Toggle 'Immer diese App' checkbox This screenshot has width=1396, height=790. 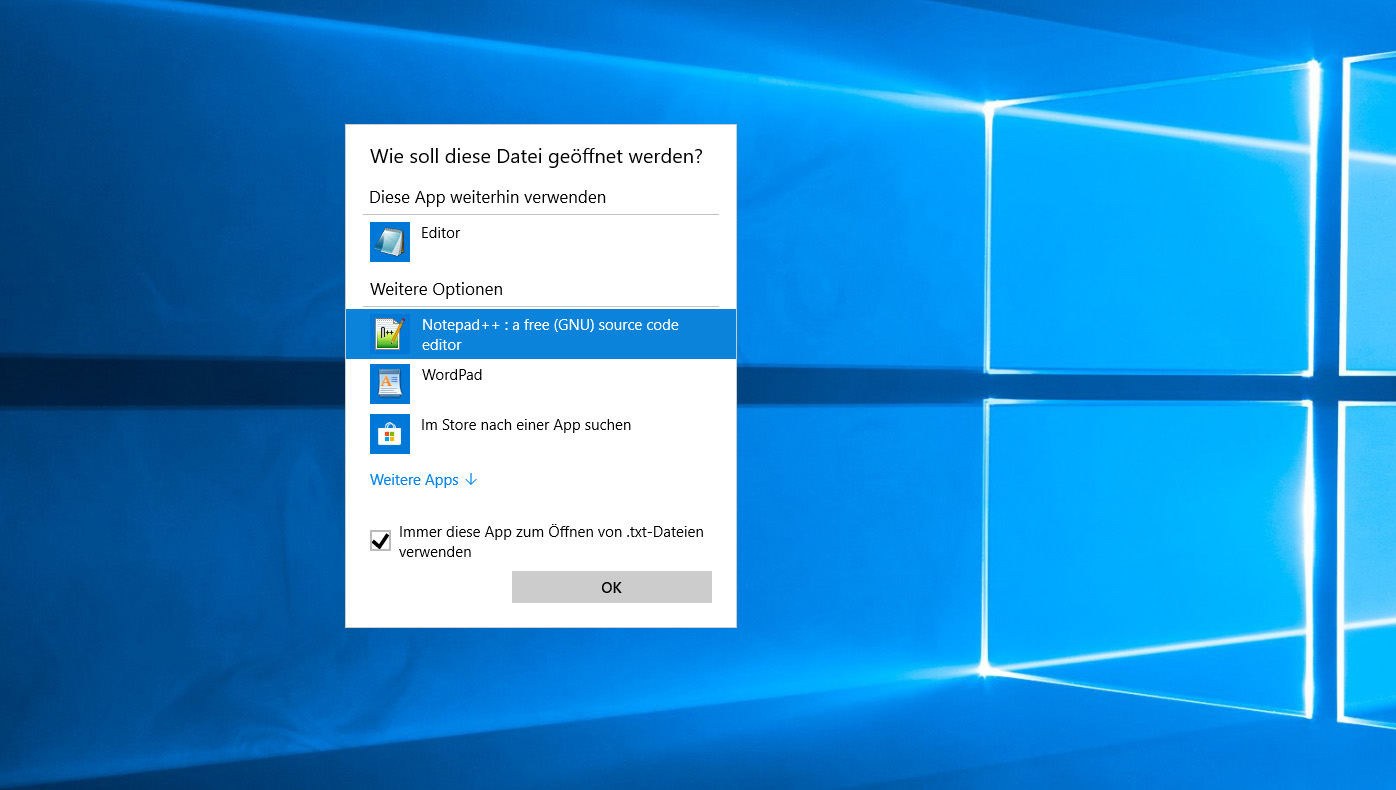pos(380,541)
